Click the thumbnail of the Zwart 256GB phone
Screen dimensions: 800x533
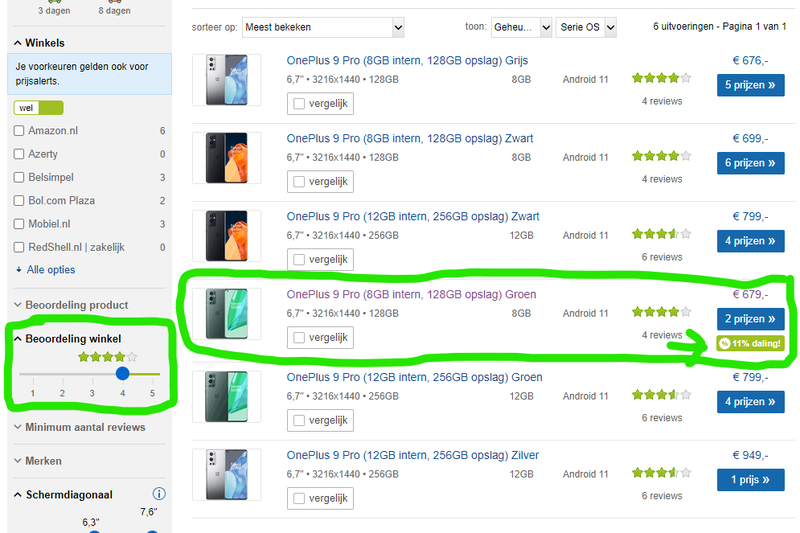point(227,236)
